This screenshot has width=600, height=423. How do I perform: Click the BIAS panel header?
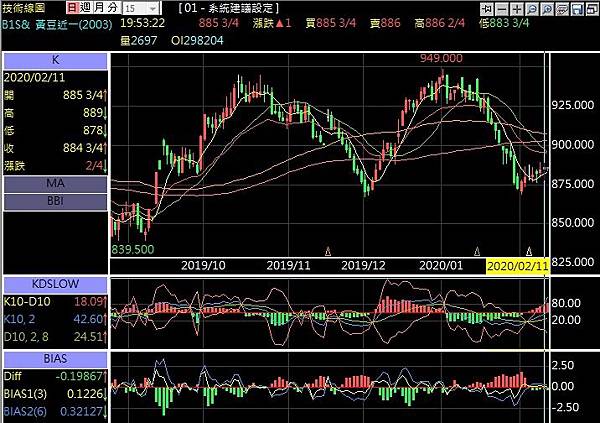(x=55, y=359)
